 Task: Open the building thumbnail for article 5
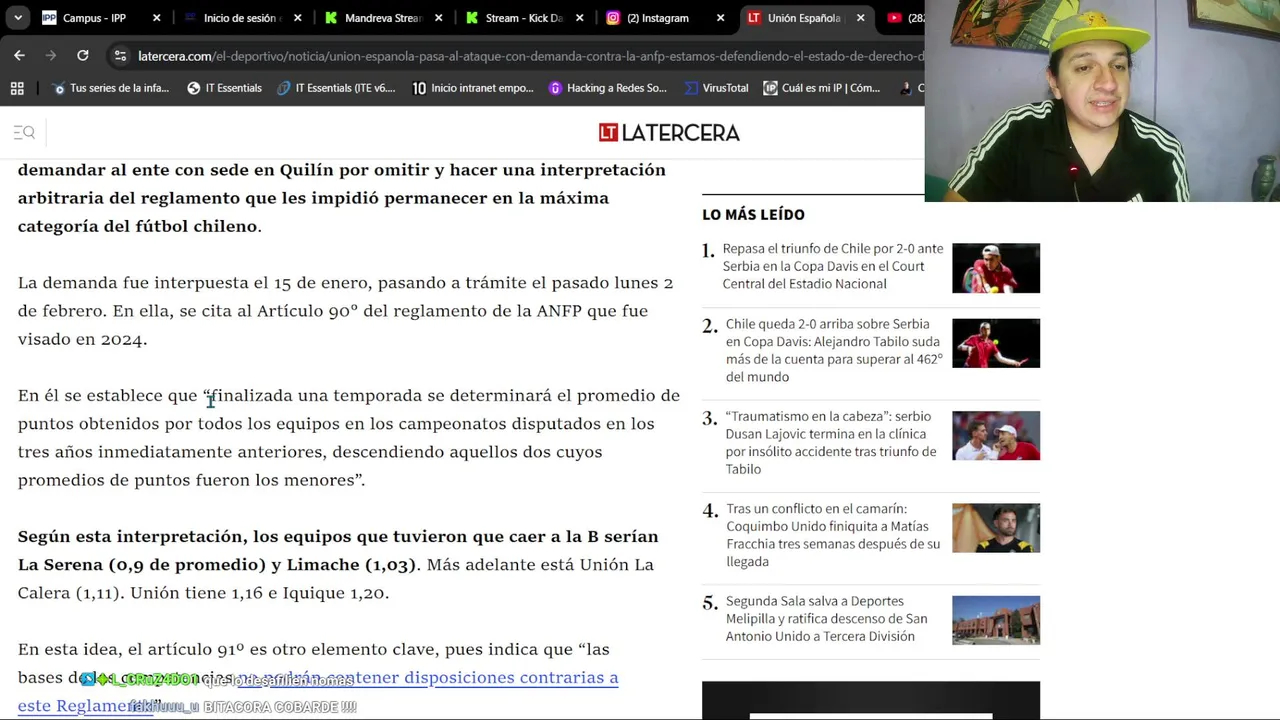pos(996,620)
